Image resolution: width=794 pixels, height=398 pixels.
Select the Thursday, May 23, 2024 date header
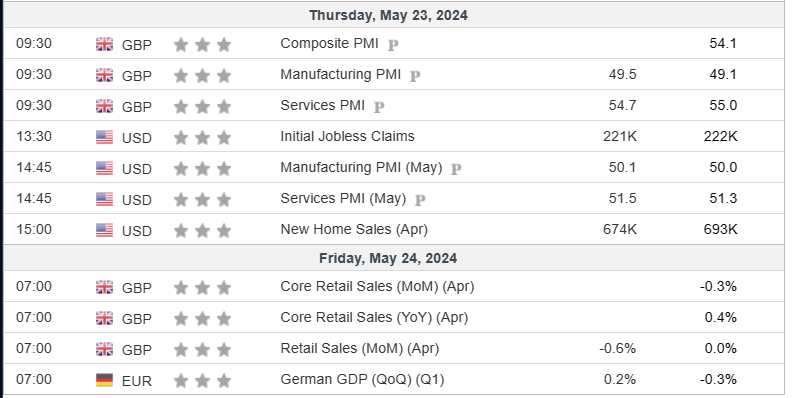[388, 15]
